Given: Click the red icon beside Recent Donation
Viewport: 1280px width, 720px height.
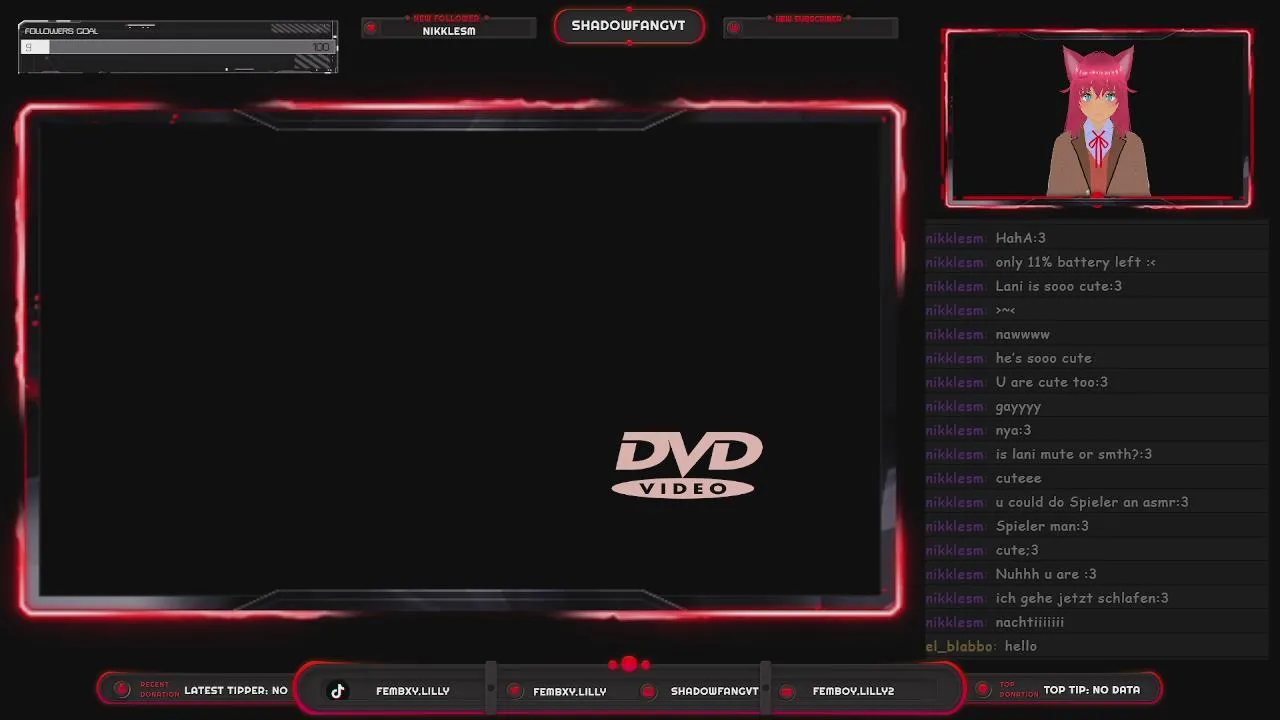Looking at the screenshot, I should tap(122, 689).
